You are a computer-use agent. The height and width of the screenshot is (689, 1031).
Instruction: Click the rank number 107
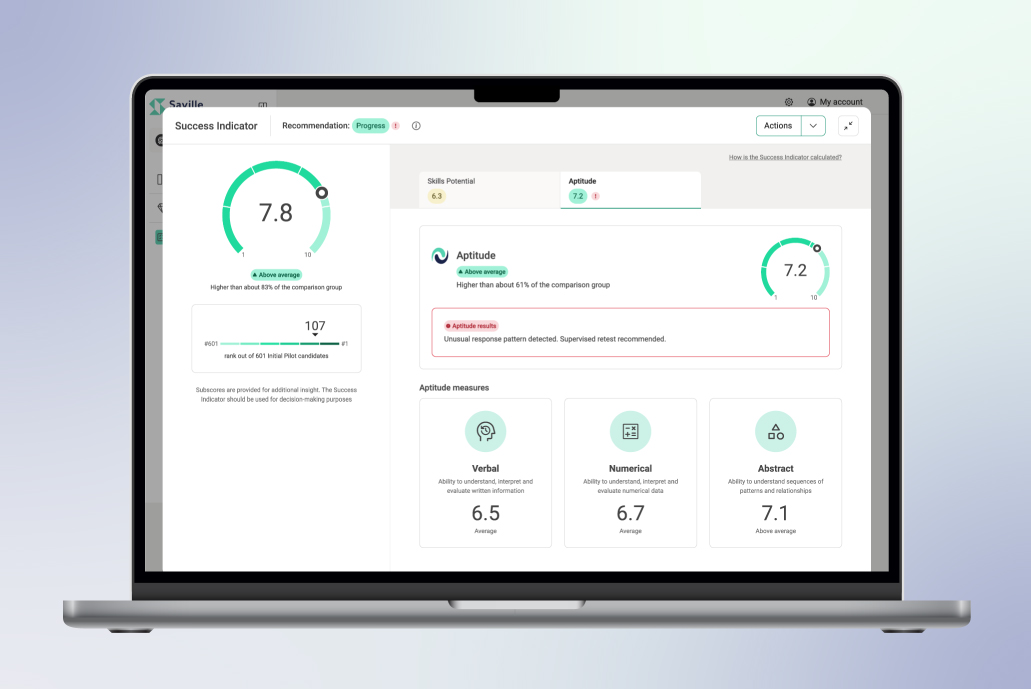315,325
